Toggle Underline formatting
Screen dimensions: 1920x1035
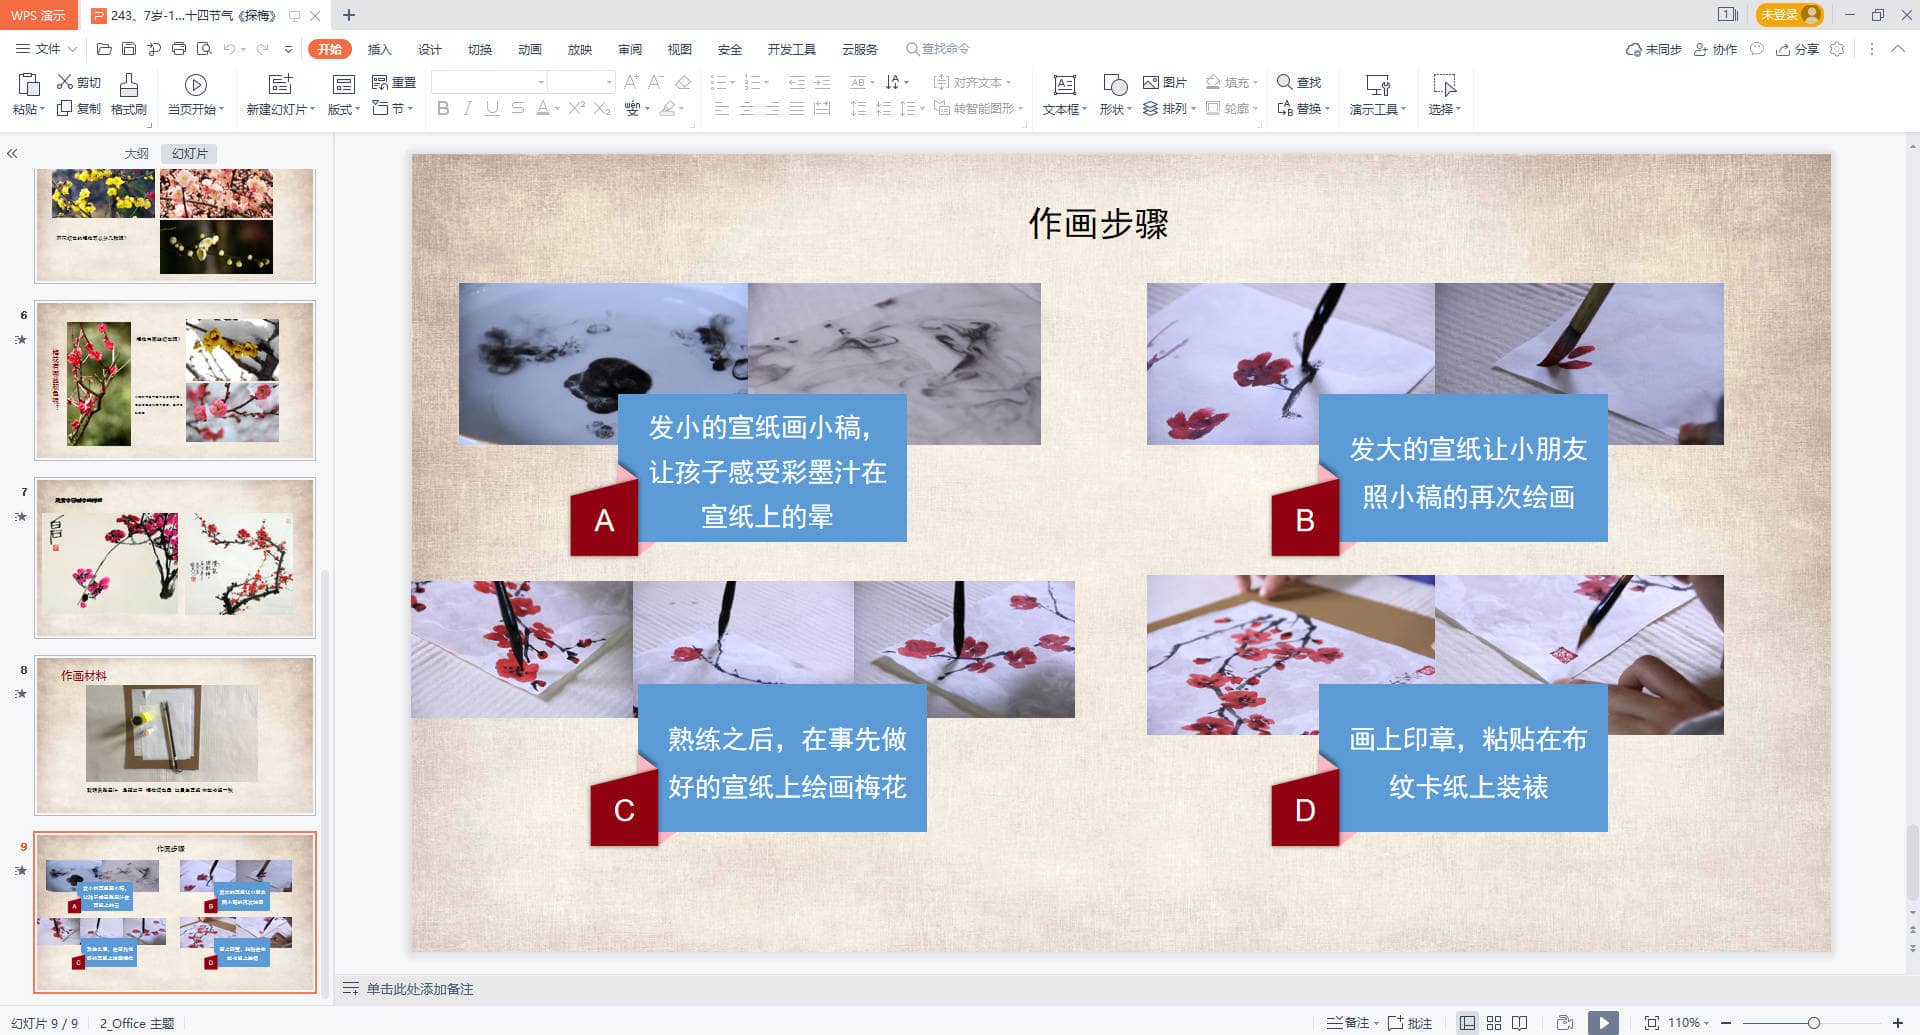point(492,108)
